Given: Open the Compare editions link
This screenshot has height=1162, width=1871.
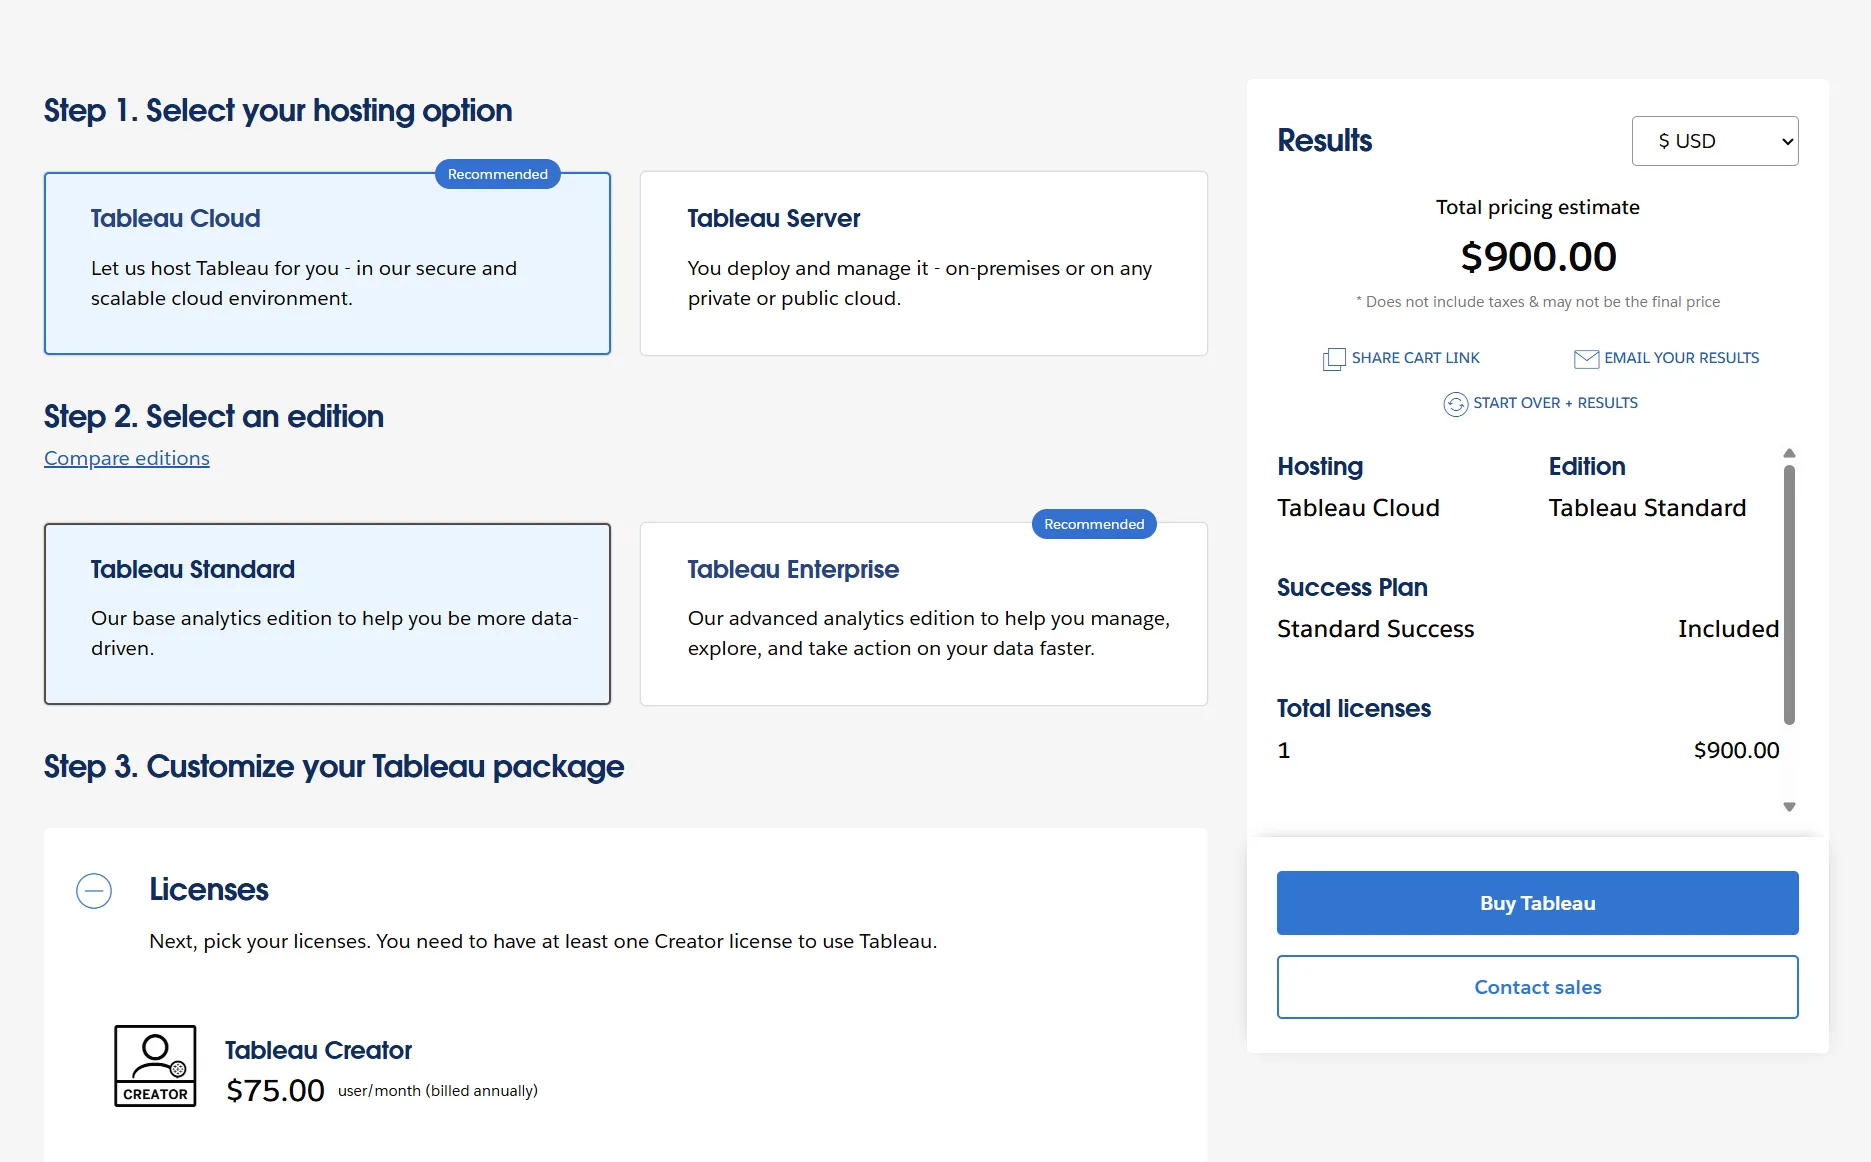Looking at the screenshot, I should pyautogui.click(x=127, y=458).
